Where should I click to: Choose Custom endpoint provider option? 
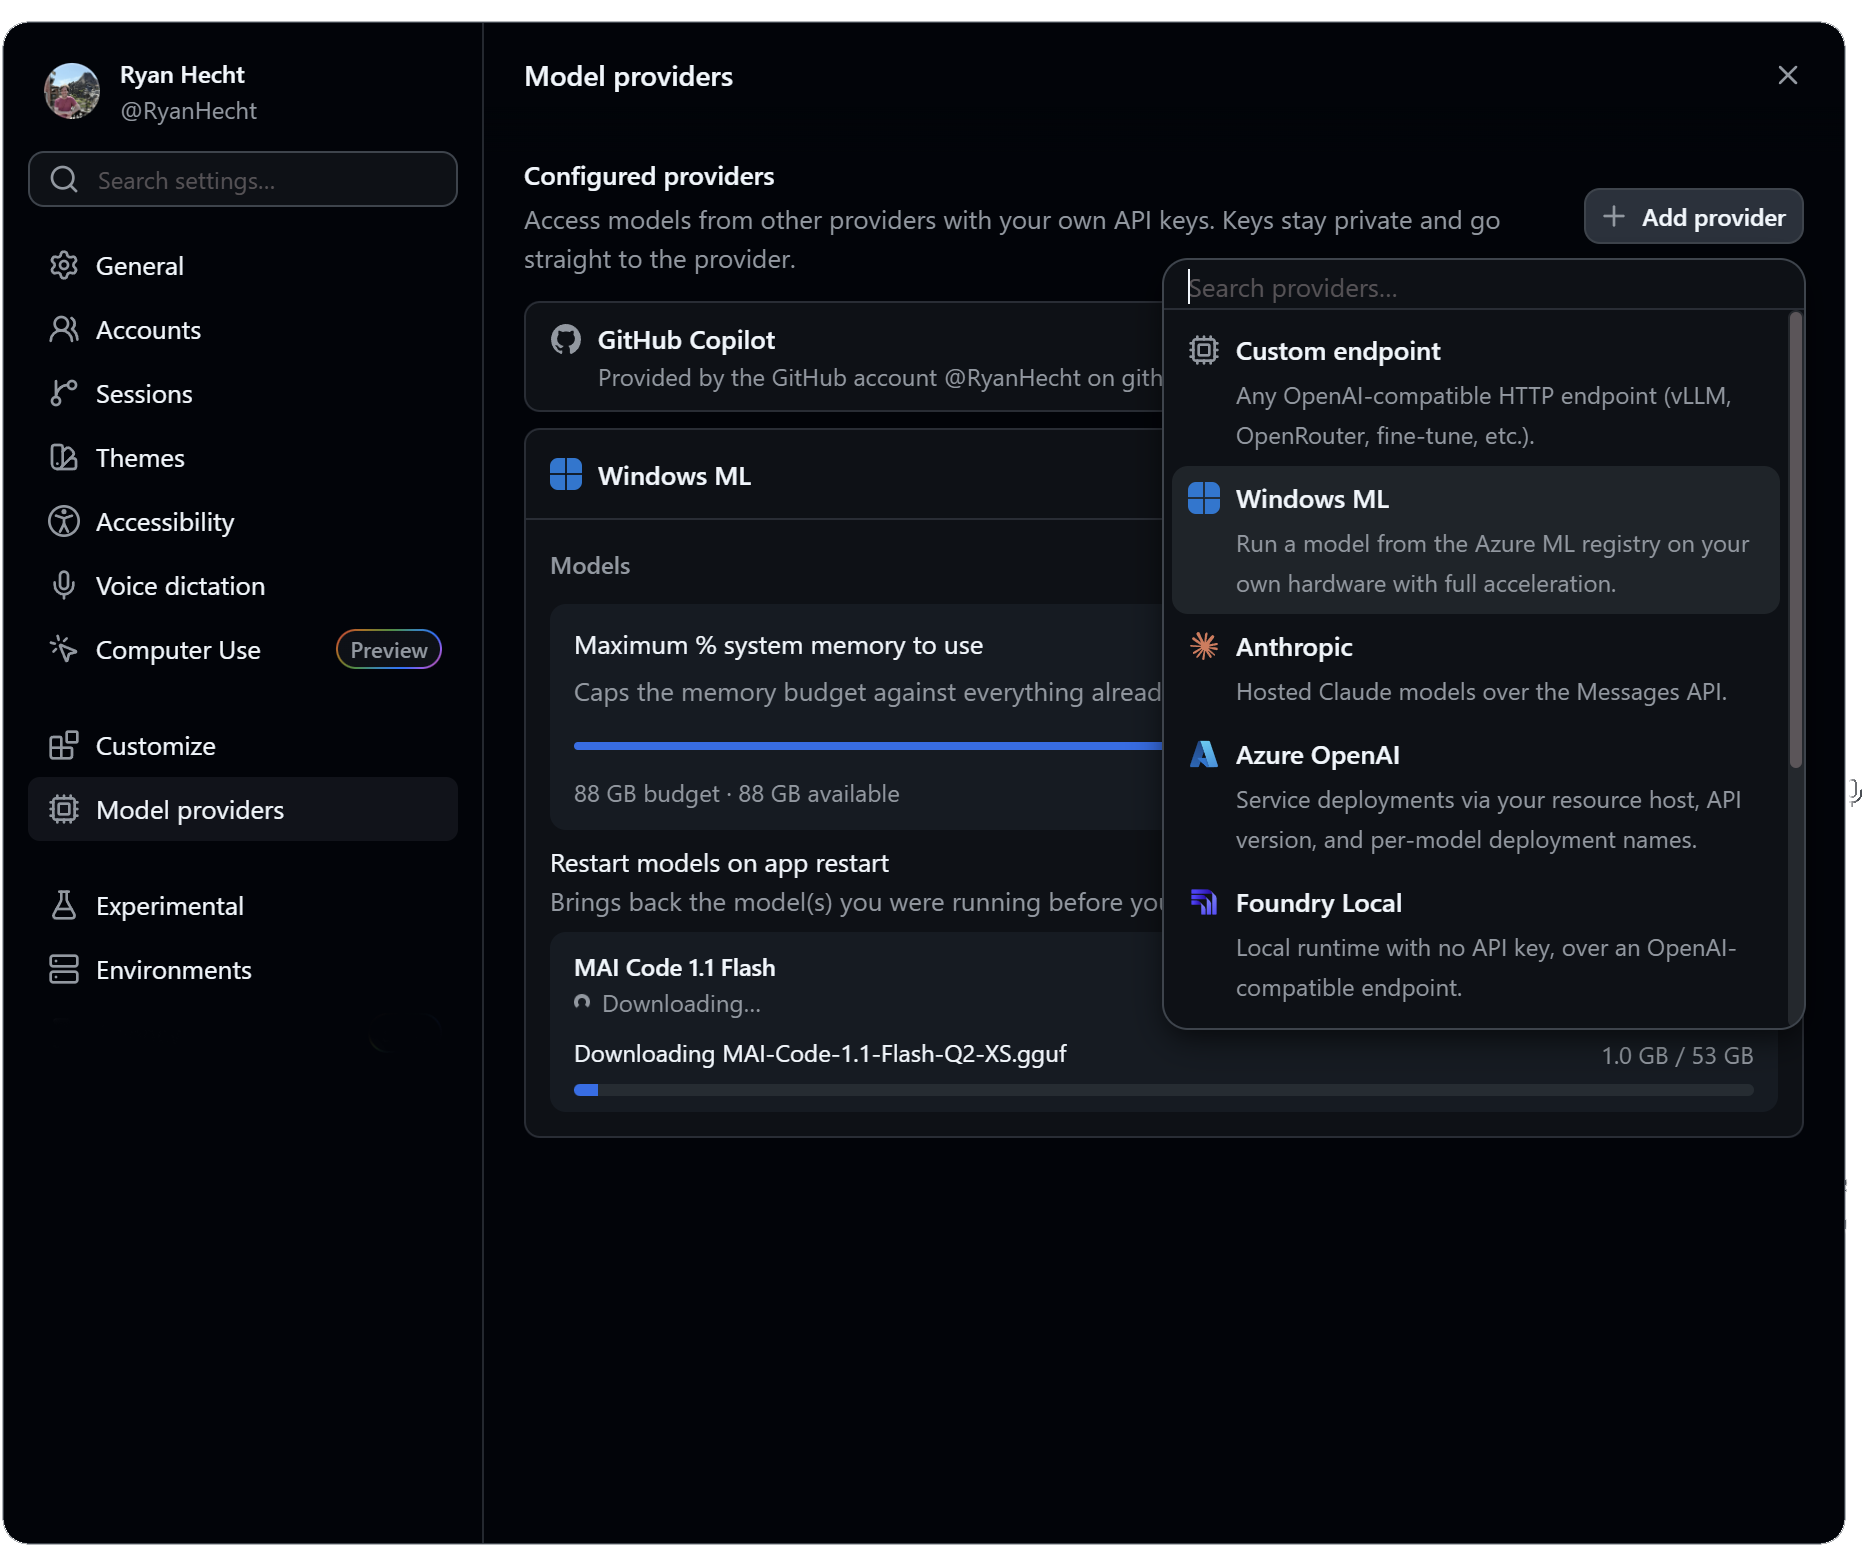point(1476,392)
